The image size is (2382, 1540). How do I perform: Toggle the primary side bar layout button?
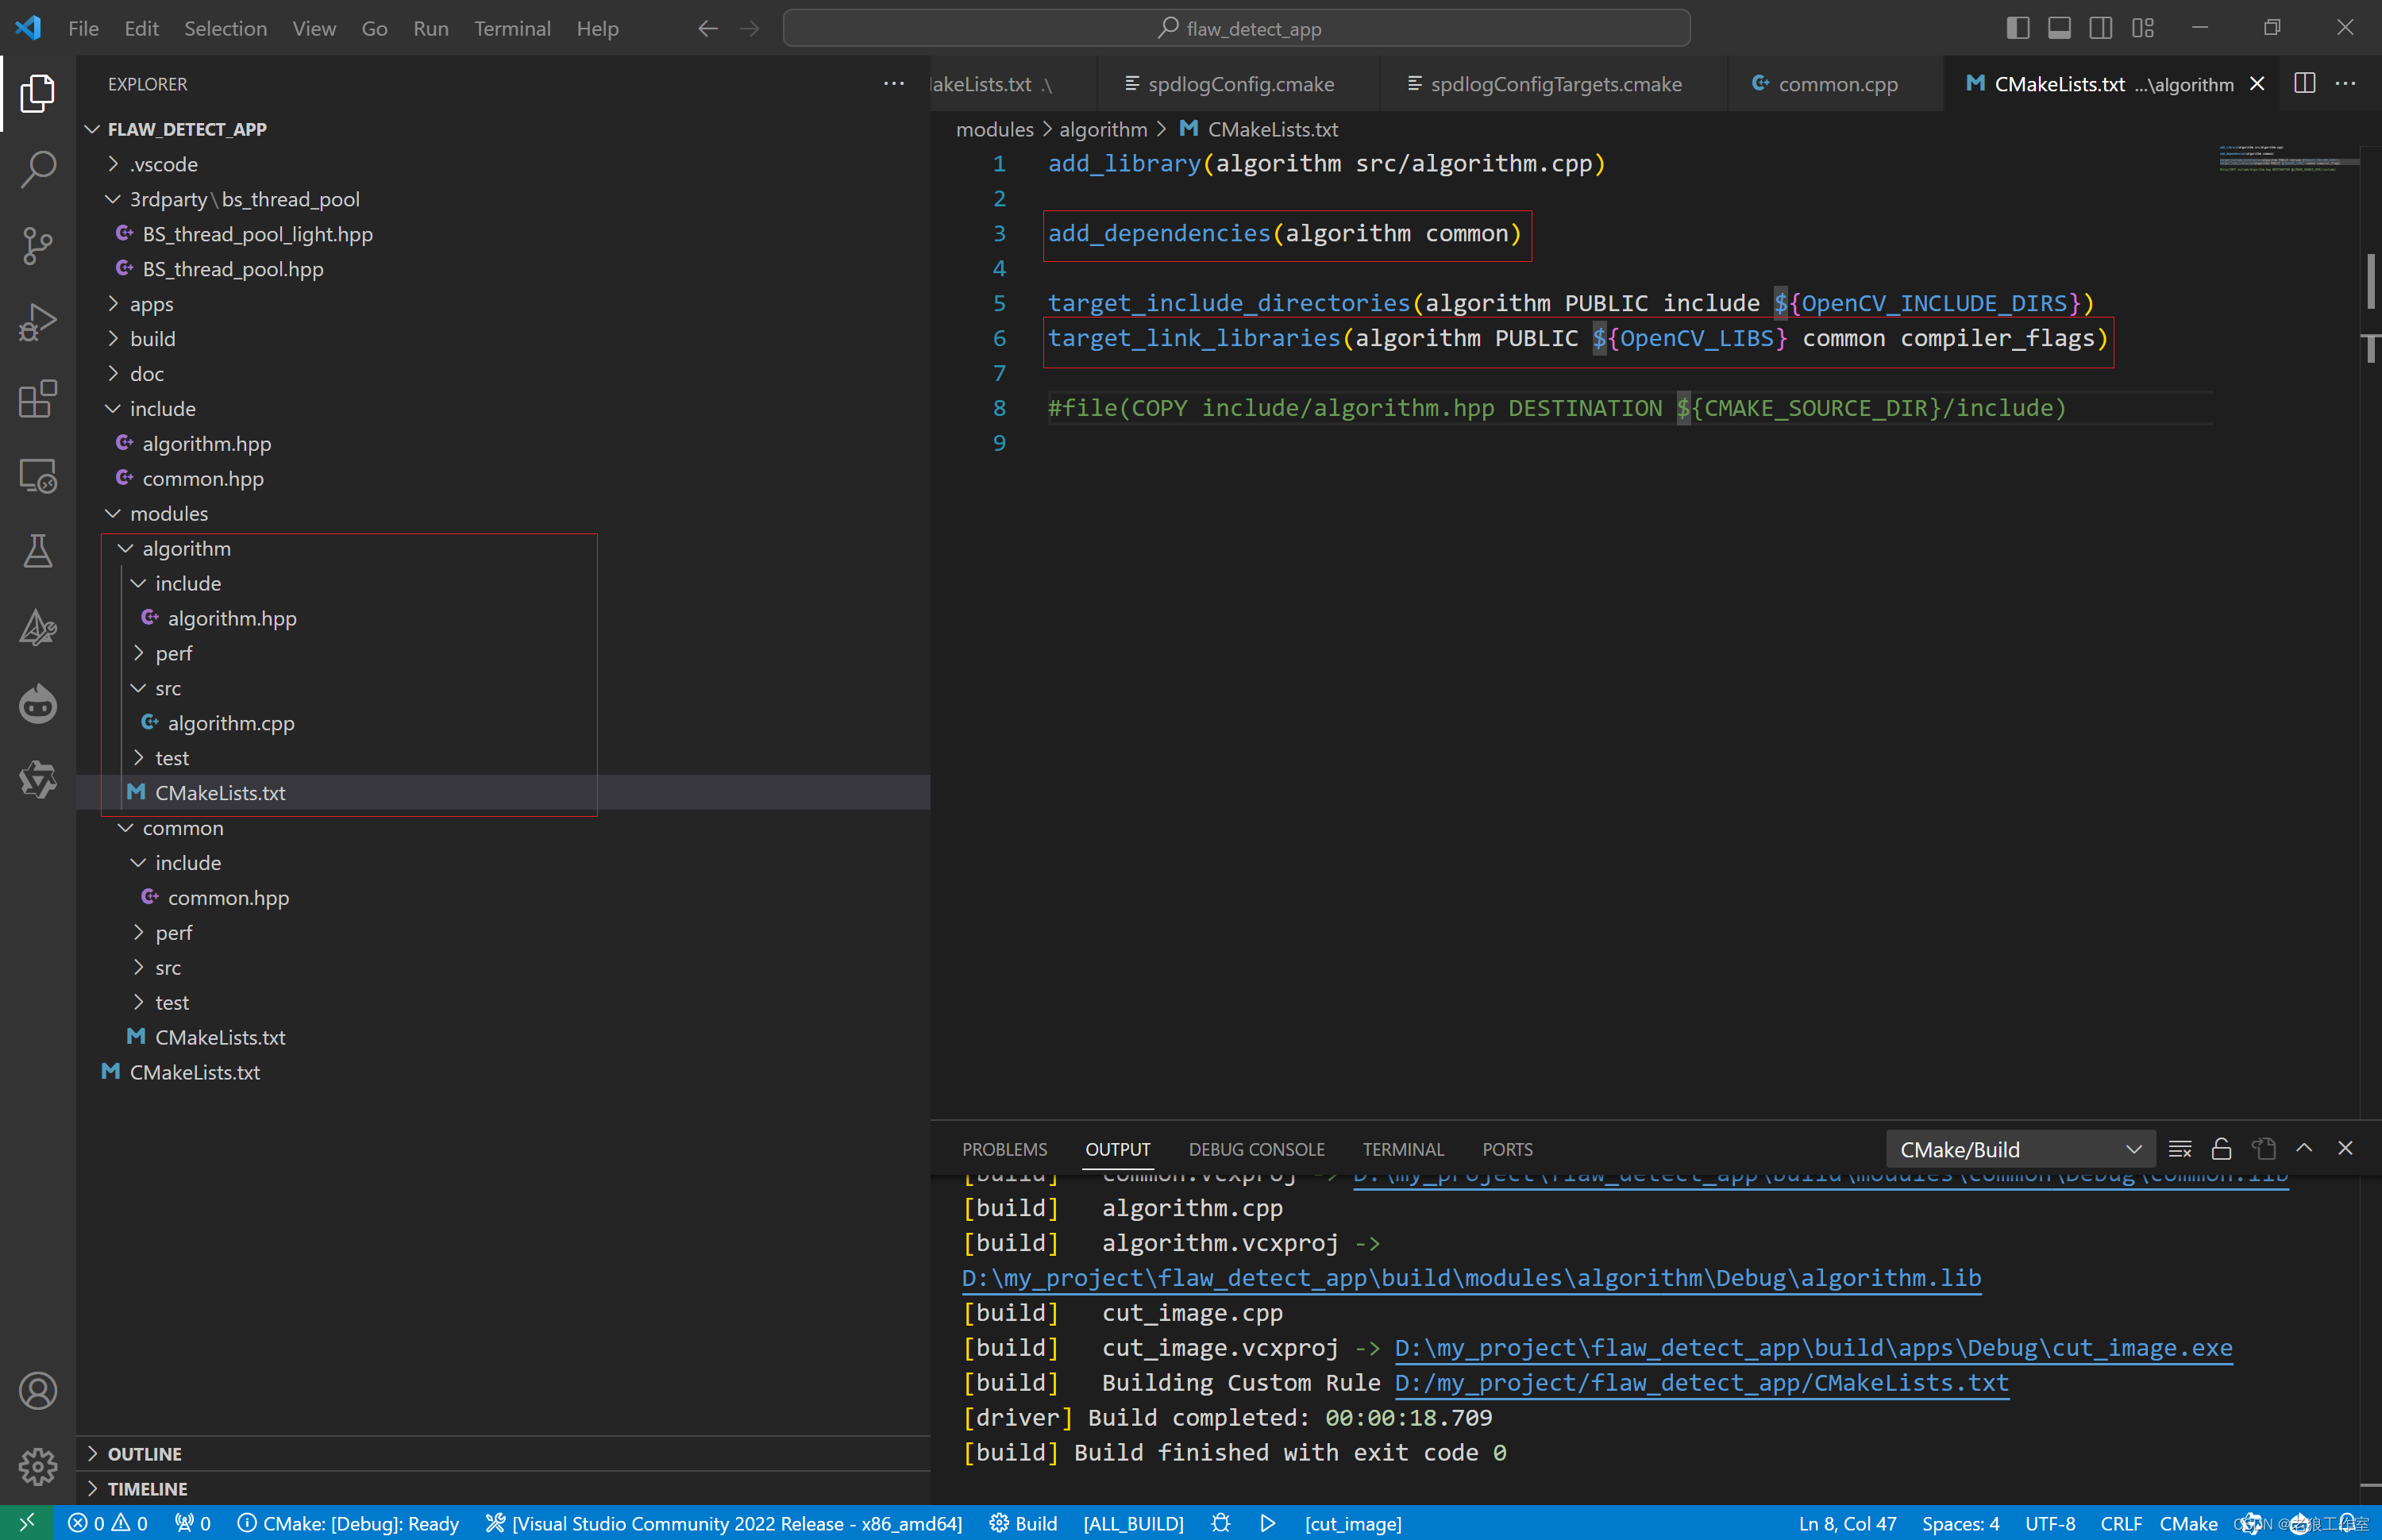(2017, 28)
